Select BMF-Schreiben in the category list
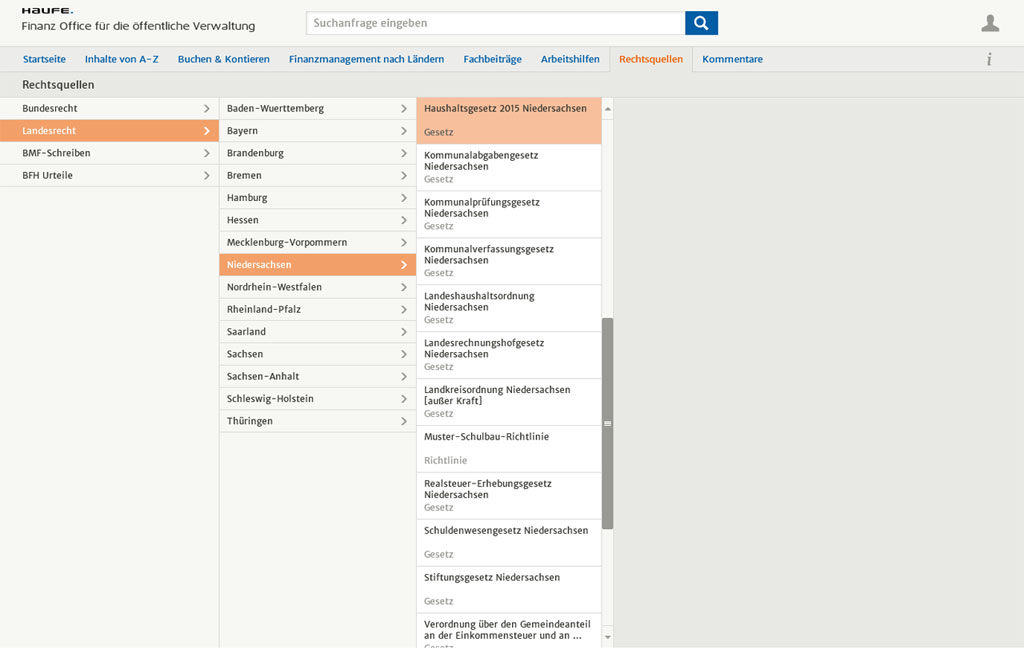1024x670 pixels. pos(109,153)
